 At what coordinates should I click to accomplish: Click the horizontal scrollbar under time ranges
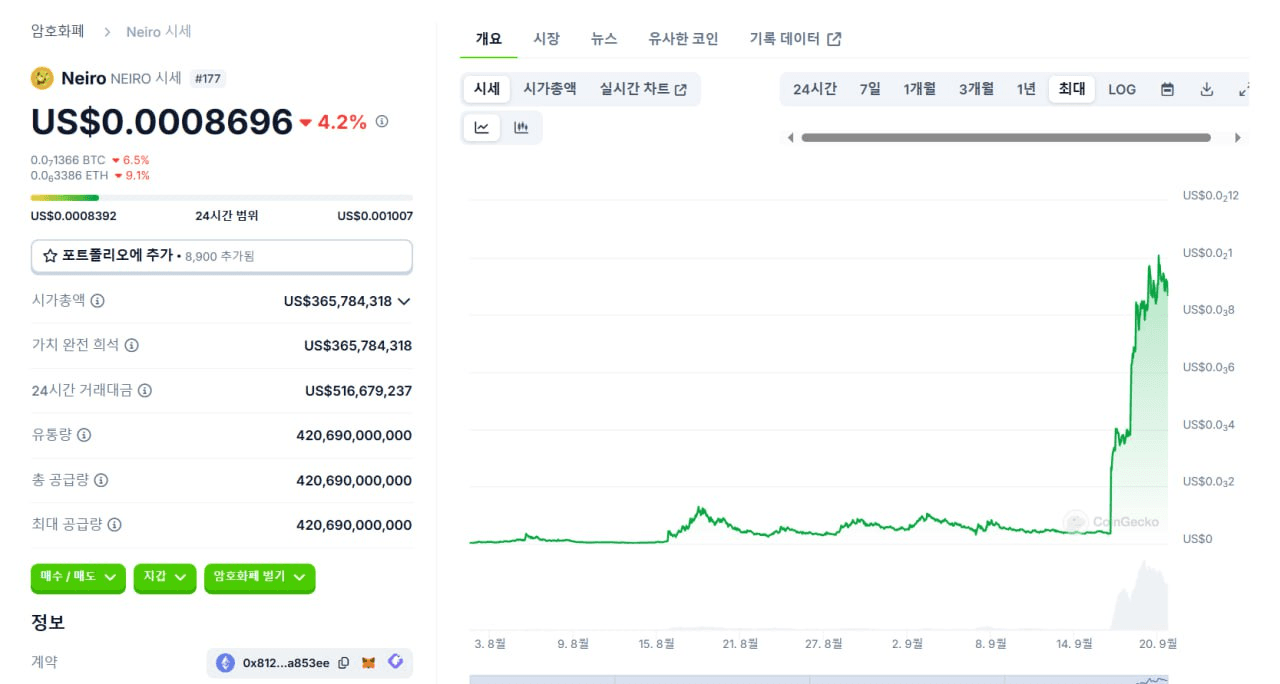(x=1006, y=138)
